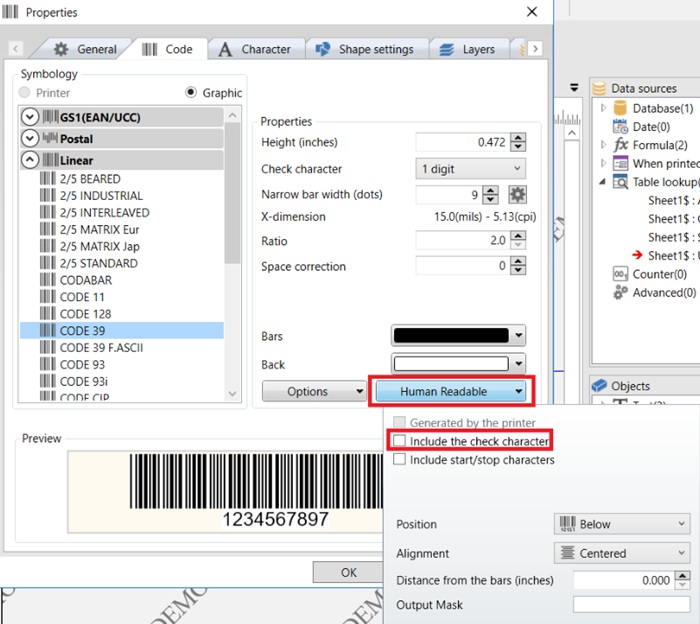Expand the Database(1) tree node

603,108
